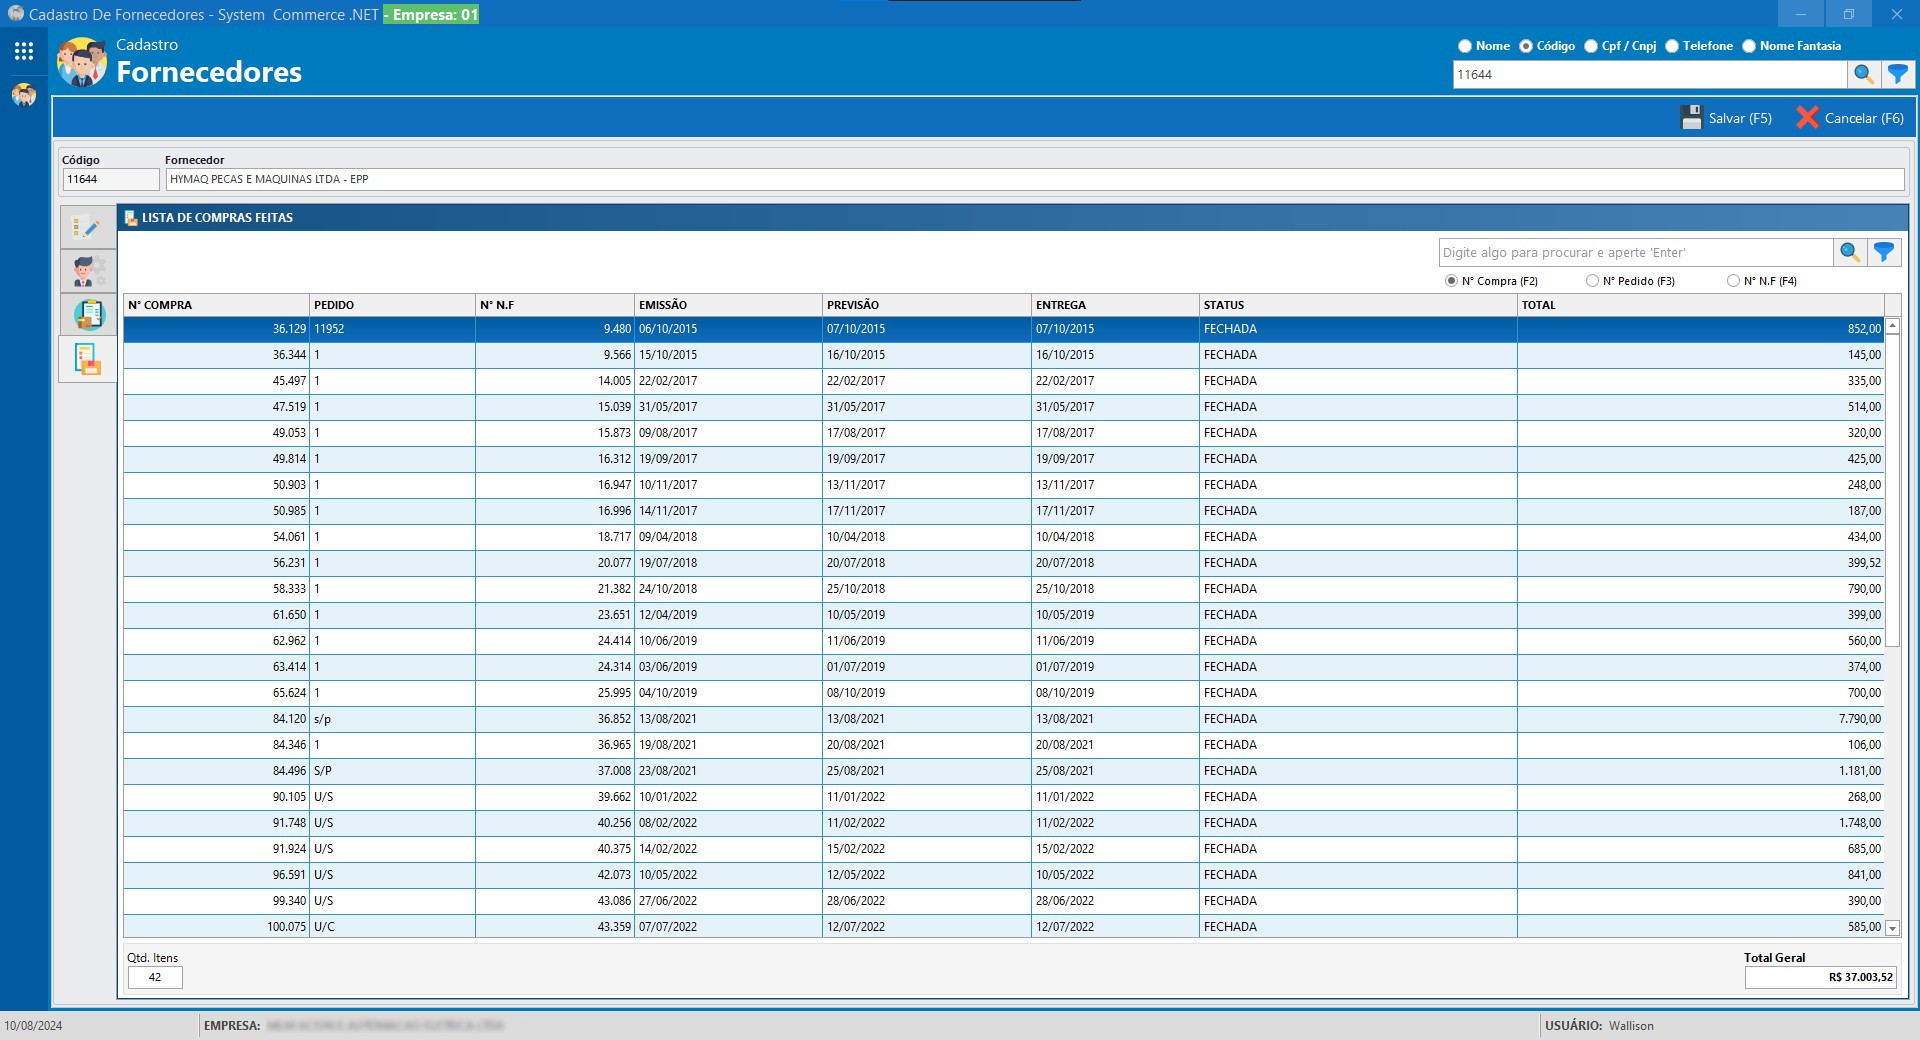Select the N° Pedido (F3) radio option
The image size is (1920, 1040).
1592,281
